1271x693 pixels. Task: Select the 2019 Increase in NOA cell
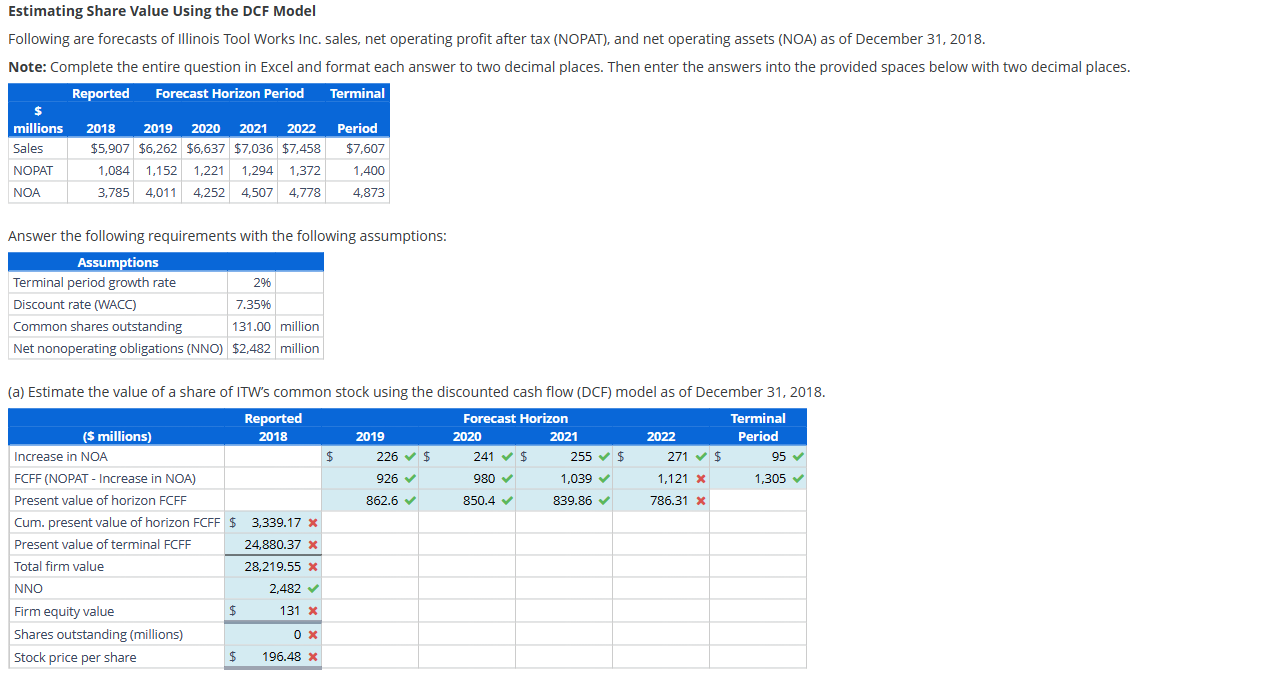click(369, 456)
